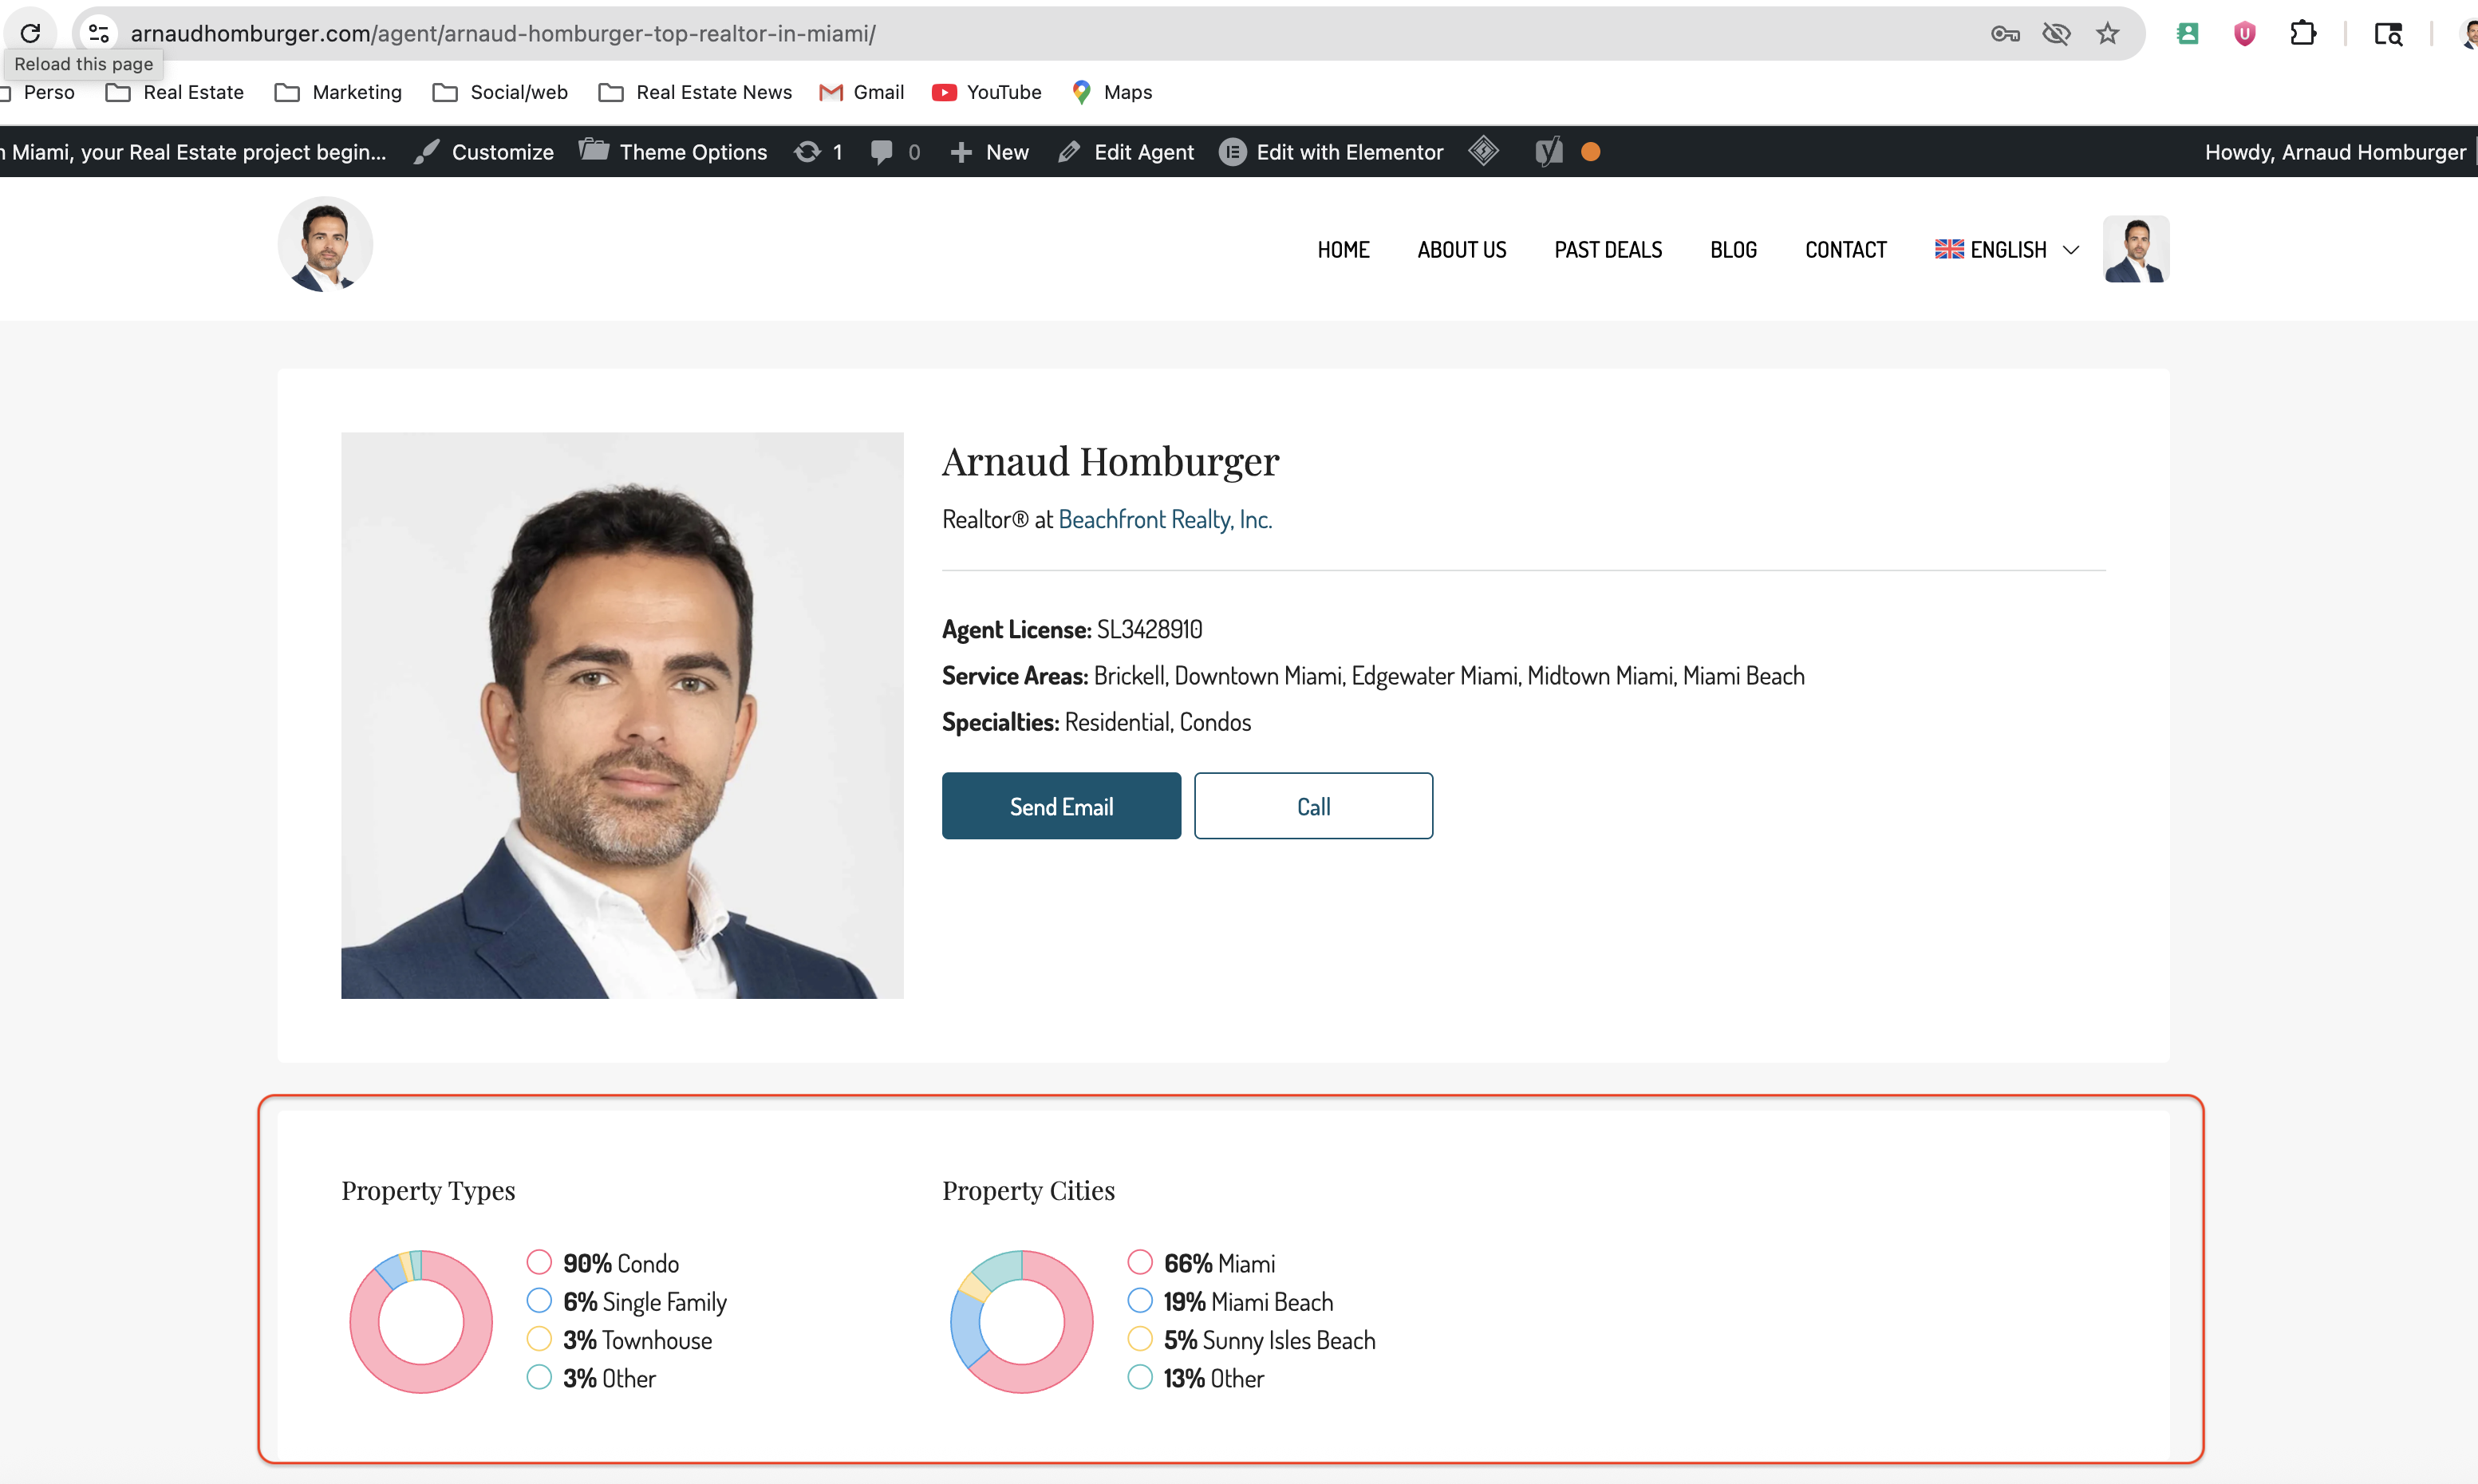Open the ABOUT US navigation item
The height and width of the screenshot is (1484, 2478).
1461,249
